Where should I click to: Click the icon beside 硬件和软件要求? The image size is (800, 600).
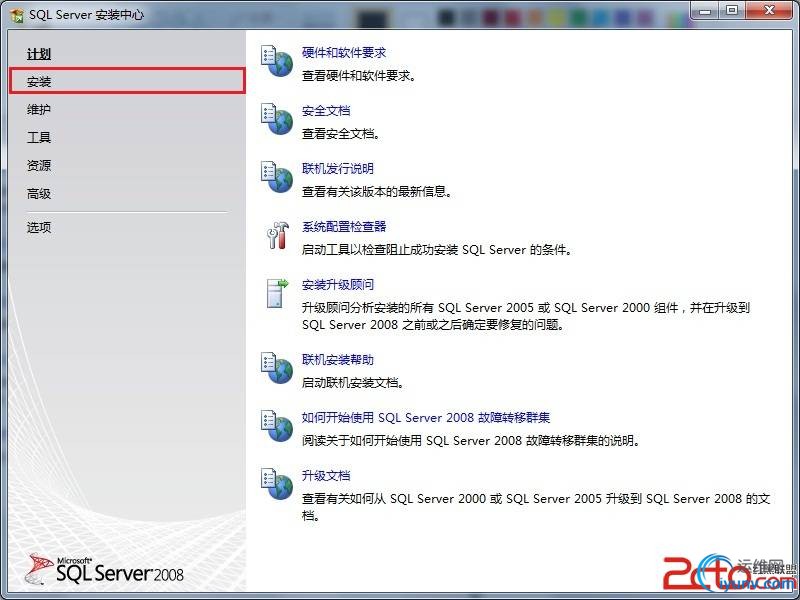click(x=277, y=61)
